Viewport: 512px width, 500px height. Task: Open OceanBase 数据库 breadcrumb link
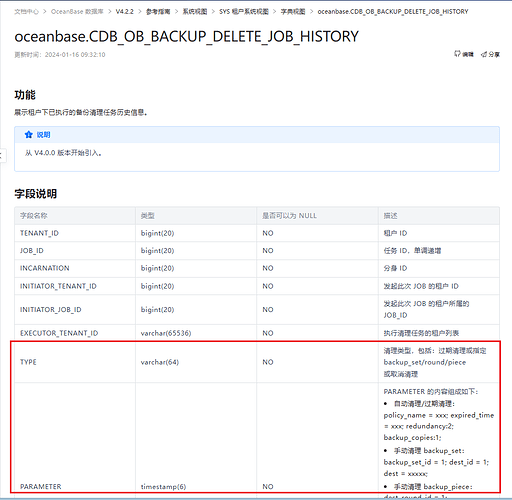pos(77,12)
